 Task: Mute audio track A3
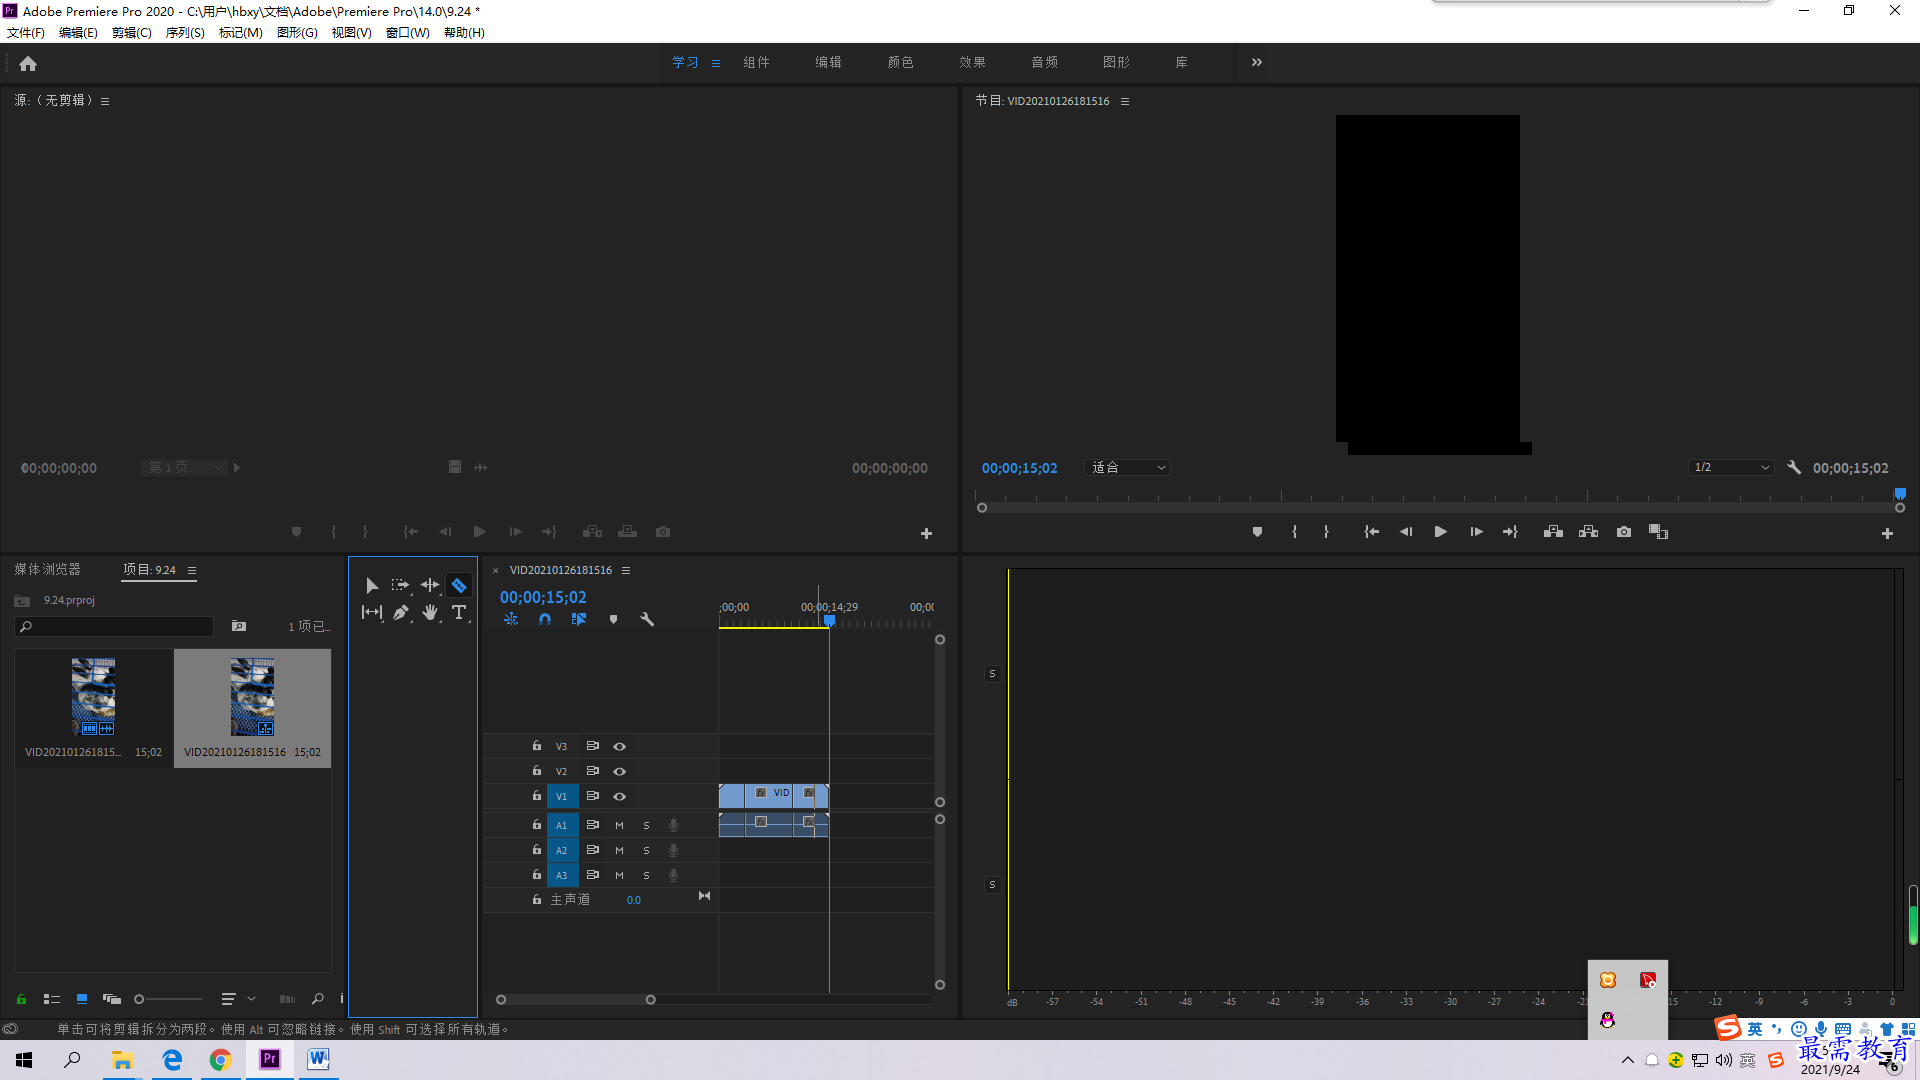coord(619,875)
